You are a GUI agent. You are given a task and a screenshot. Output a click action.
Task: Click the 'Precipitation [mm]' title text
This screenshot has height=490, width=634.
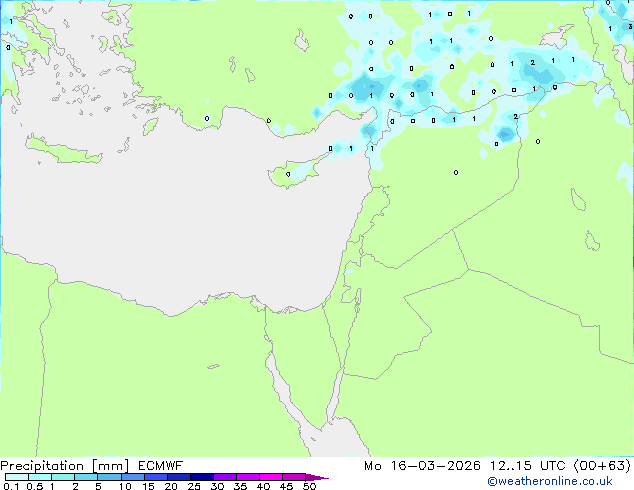point(65,466)
